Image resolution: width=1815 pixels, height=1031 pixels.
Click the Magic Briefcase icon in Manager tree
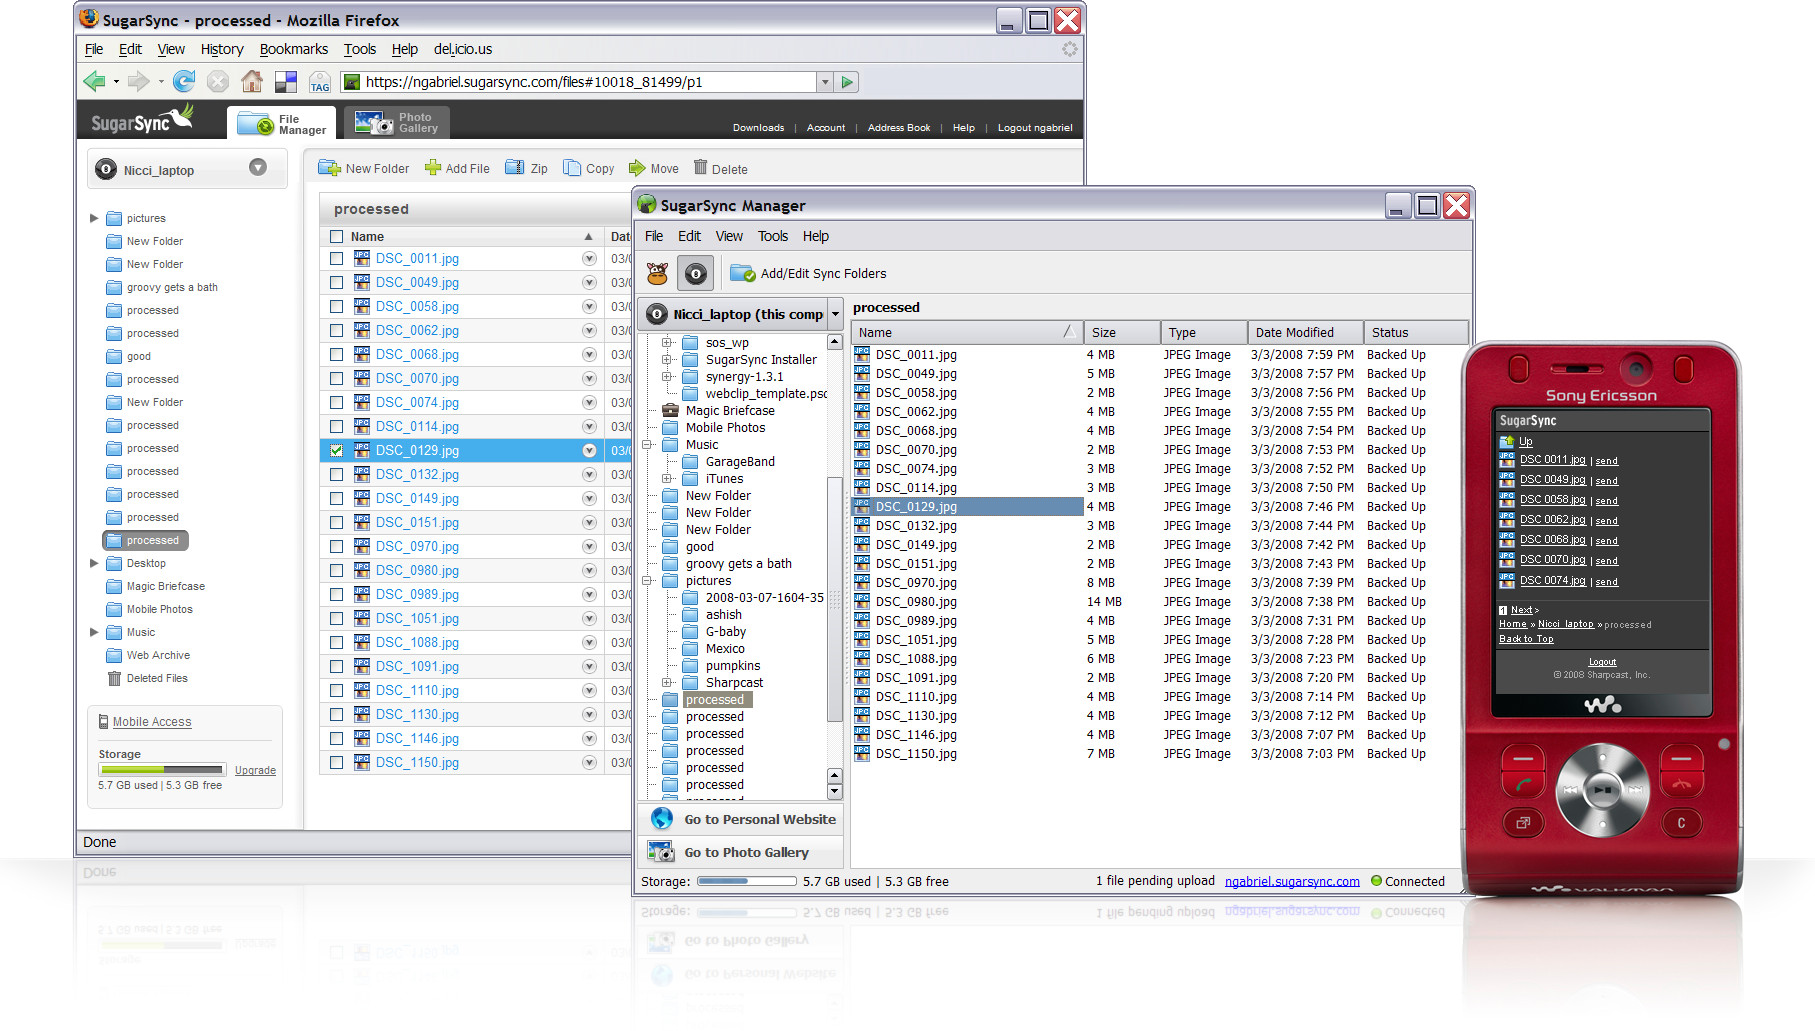click(670, 410)
